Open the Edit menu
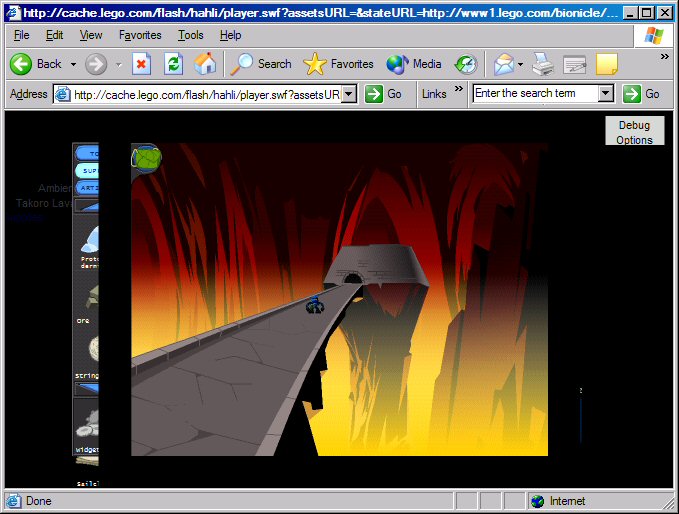The image size is (679, 514). coord(55,35)
